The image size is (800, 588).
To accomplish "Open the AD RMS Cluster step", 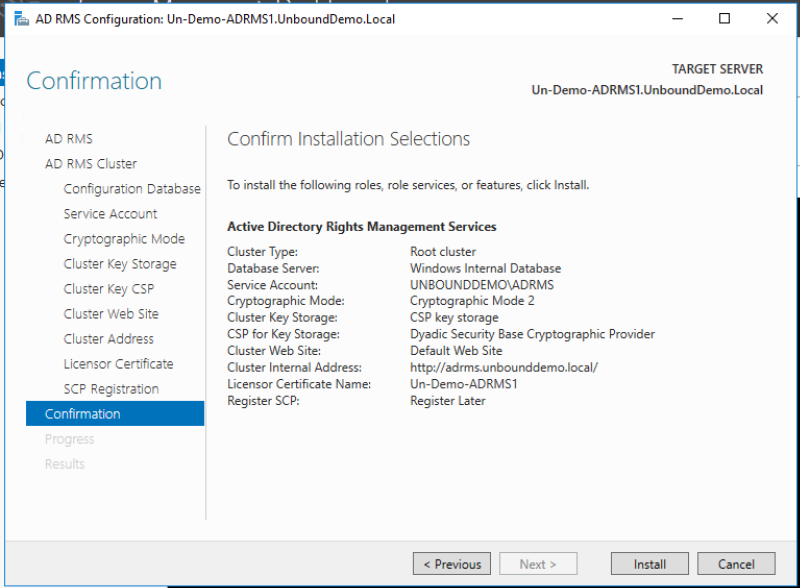I will tap(91, 164).
